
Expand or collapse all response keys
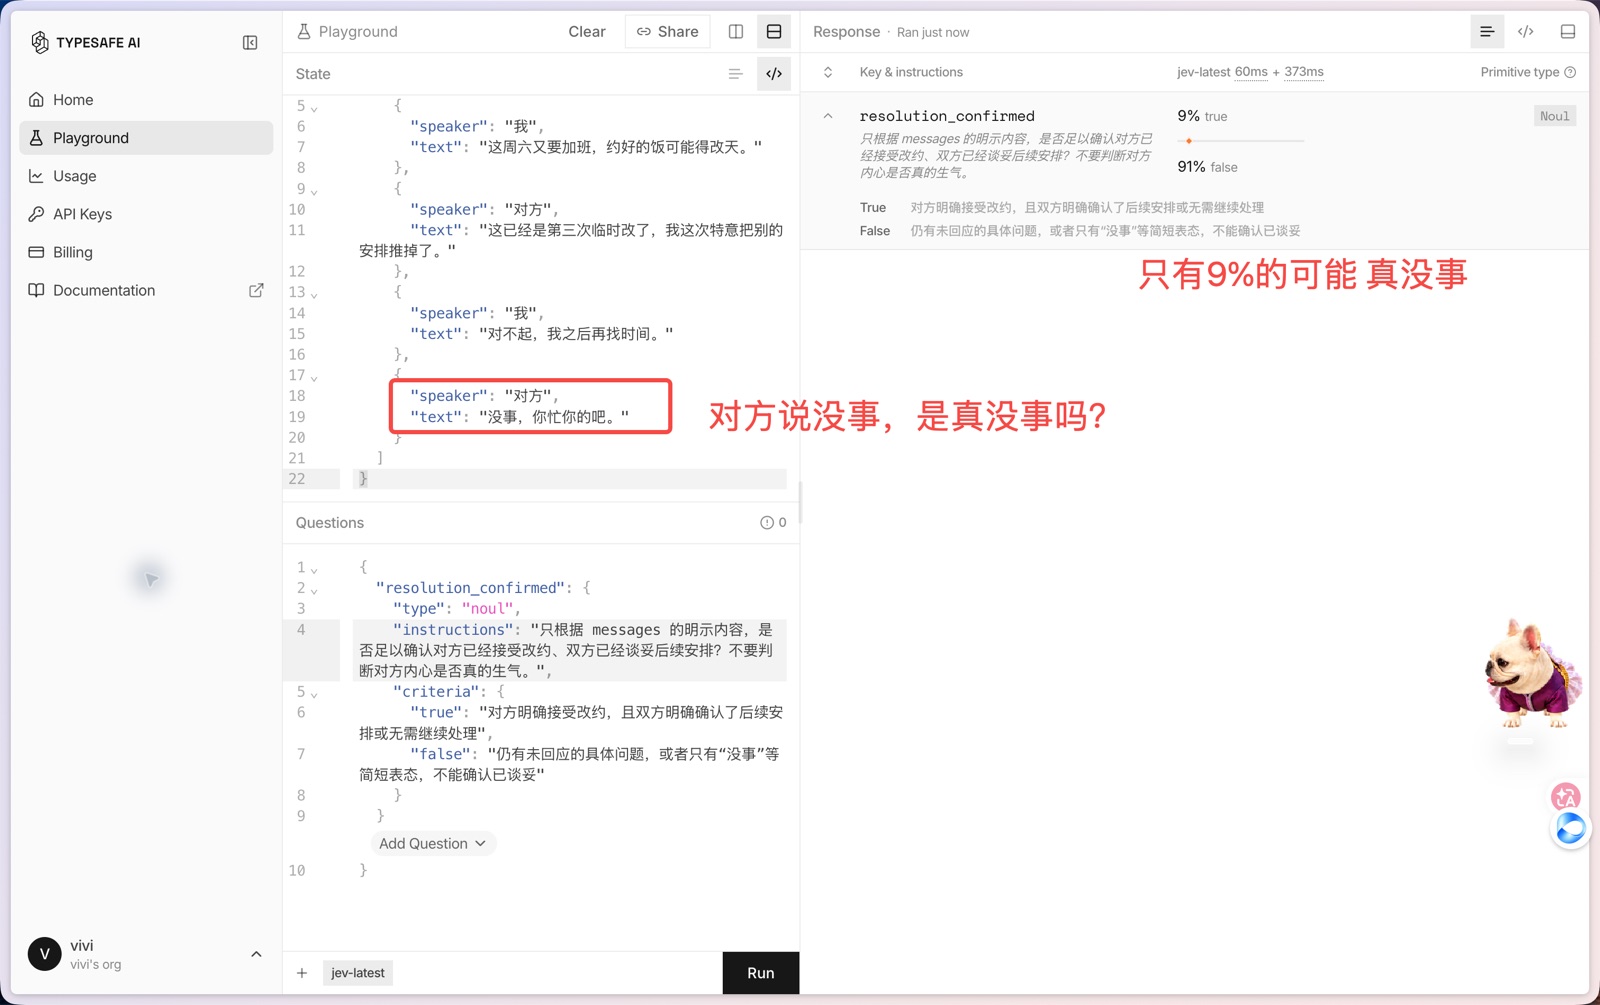(x=828, y=72)
